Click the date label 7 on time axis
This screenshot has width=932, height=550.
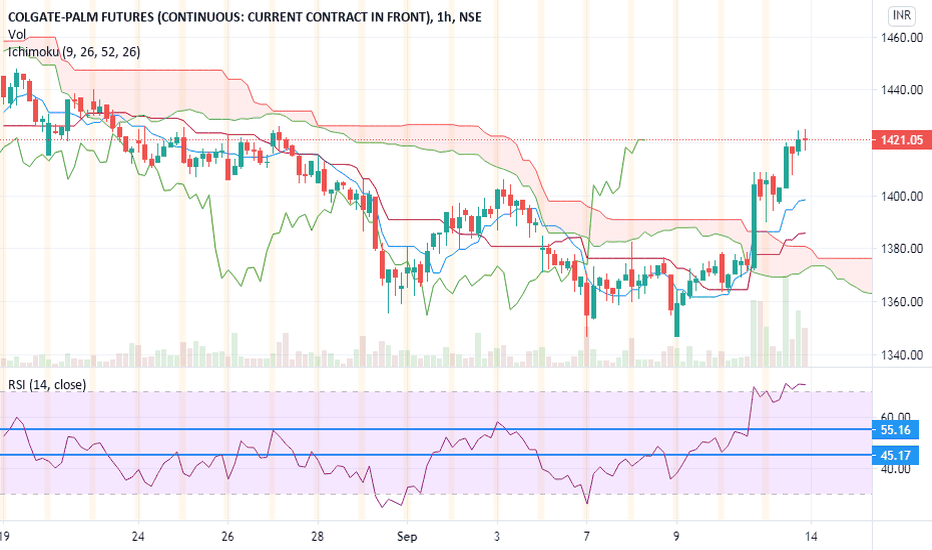click(587, 537)
